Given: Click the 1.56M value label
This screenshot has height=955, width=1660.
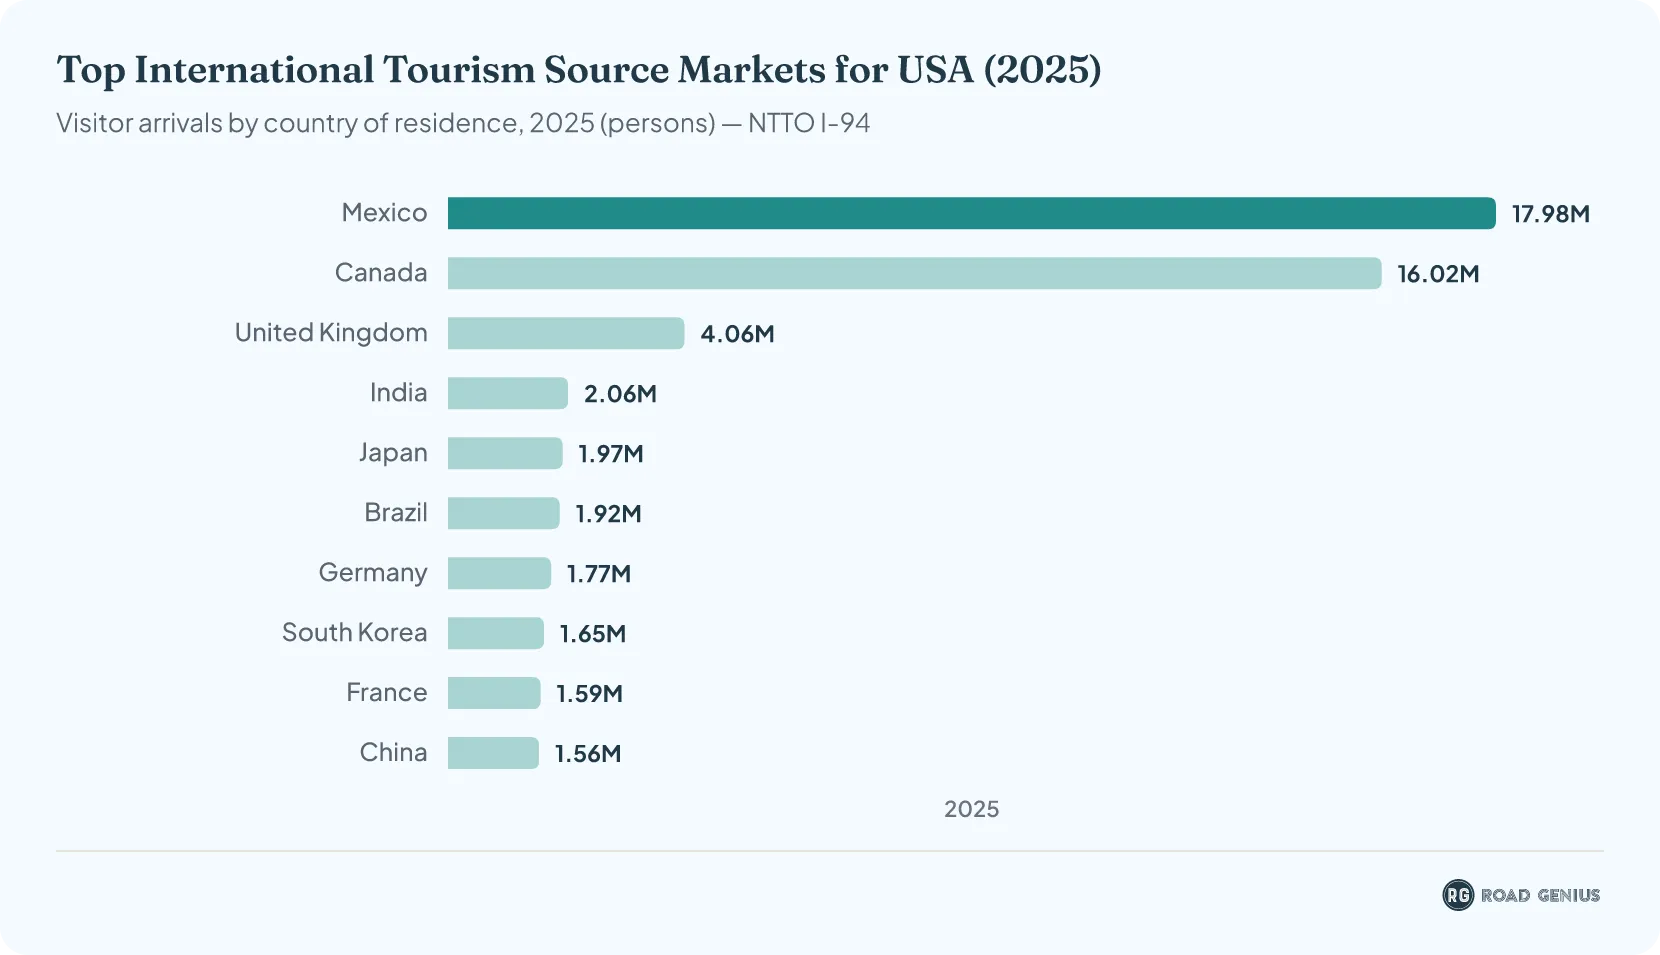Looking at the screenshot, I should click(x=588, y=754).
